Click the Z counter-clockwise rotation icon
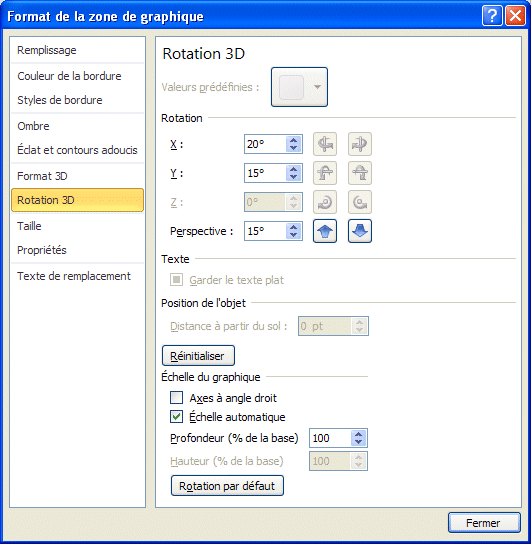This screenshot has width=531, height=544. point(360,202)
